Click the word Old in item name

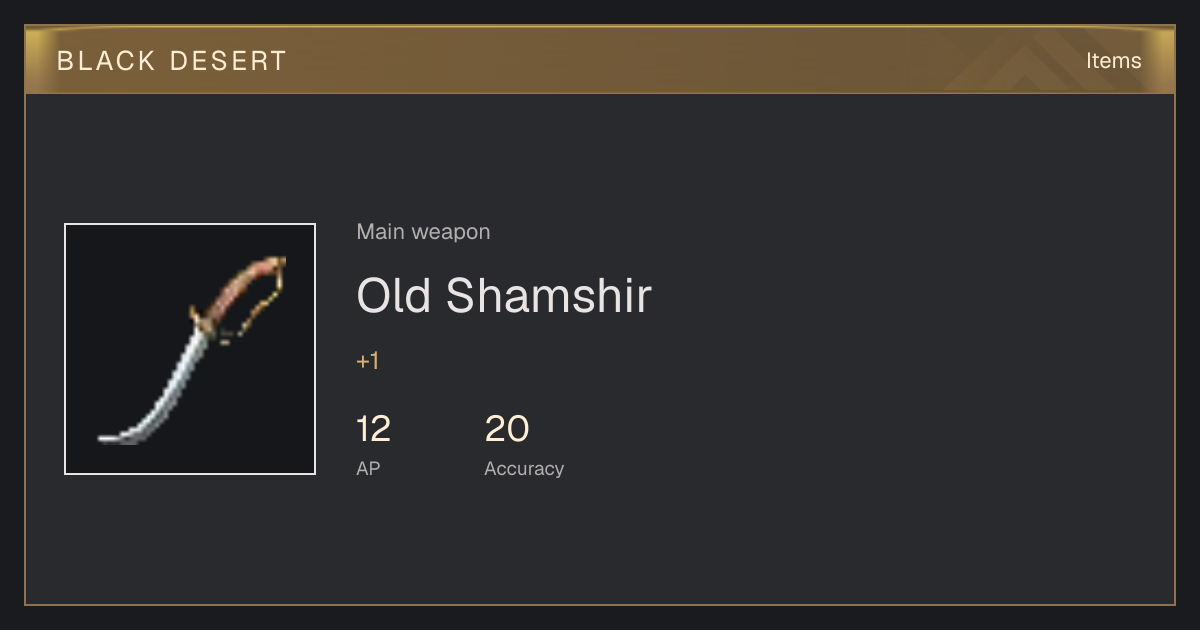point(394,296)
